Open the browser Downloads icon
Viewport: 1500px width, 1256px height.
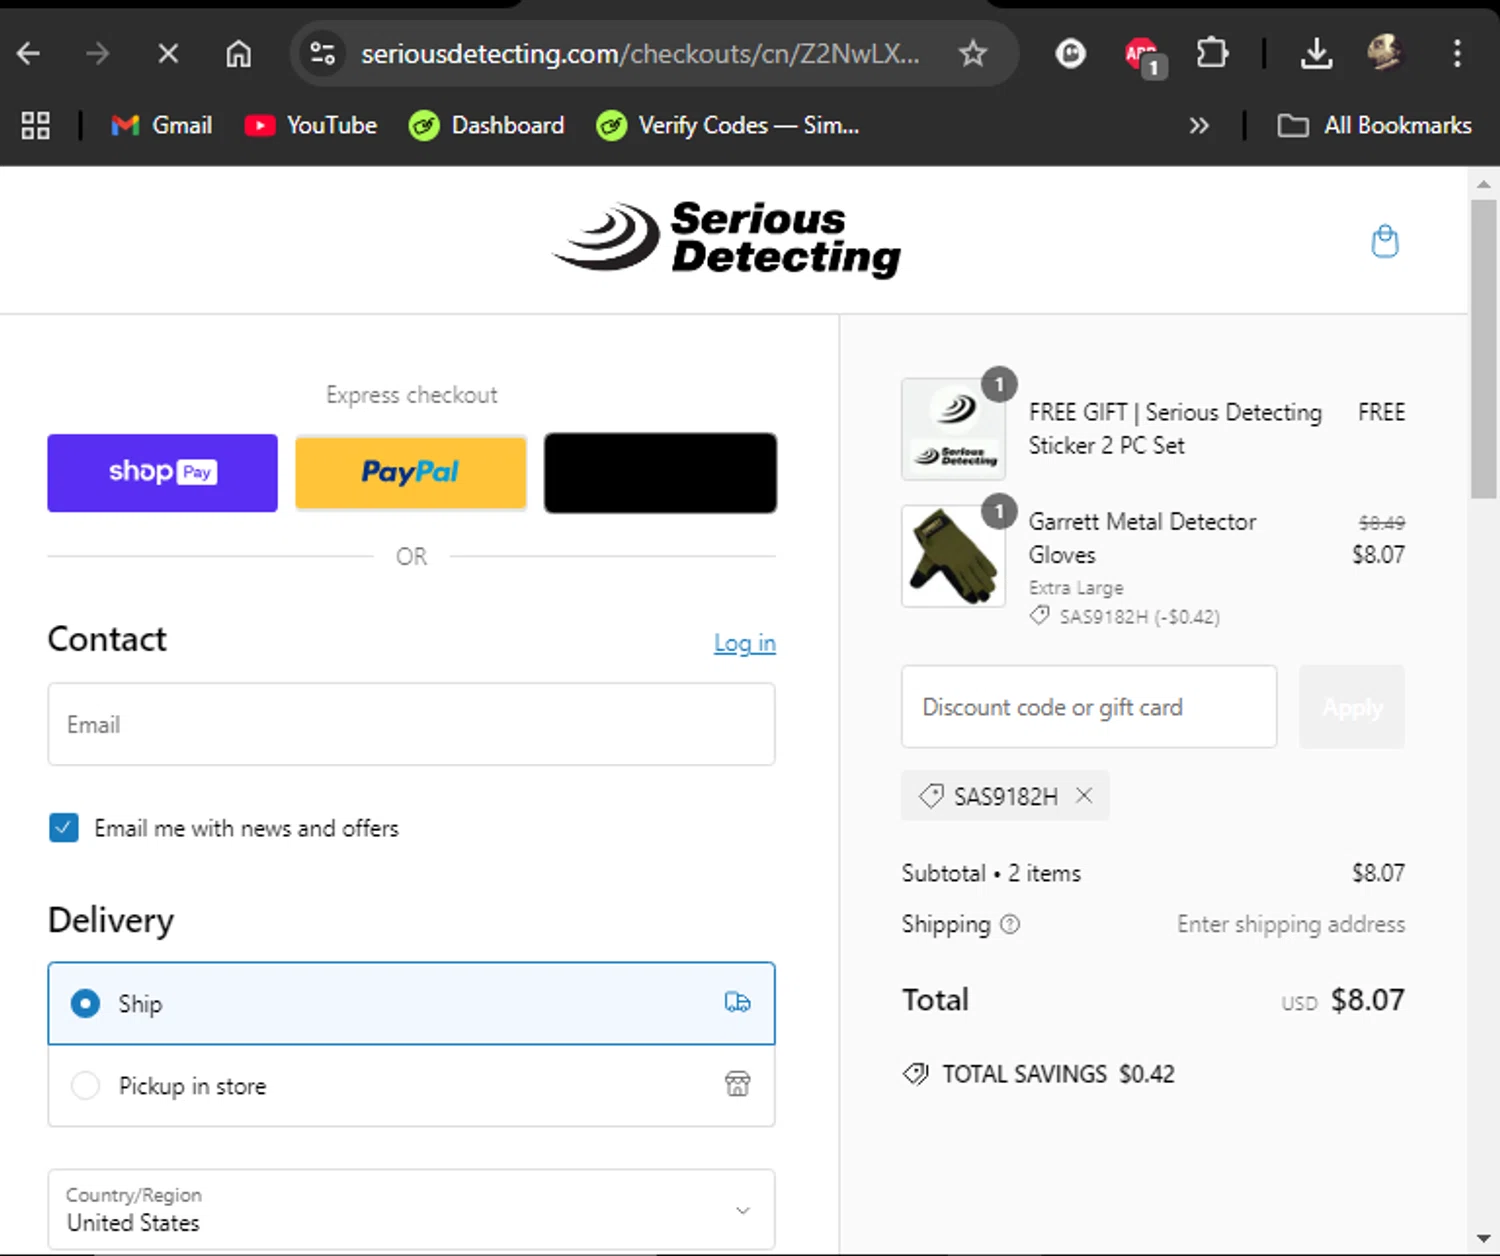pyautogui.click(x=1316, y=53)
